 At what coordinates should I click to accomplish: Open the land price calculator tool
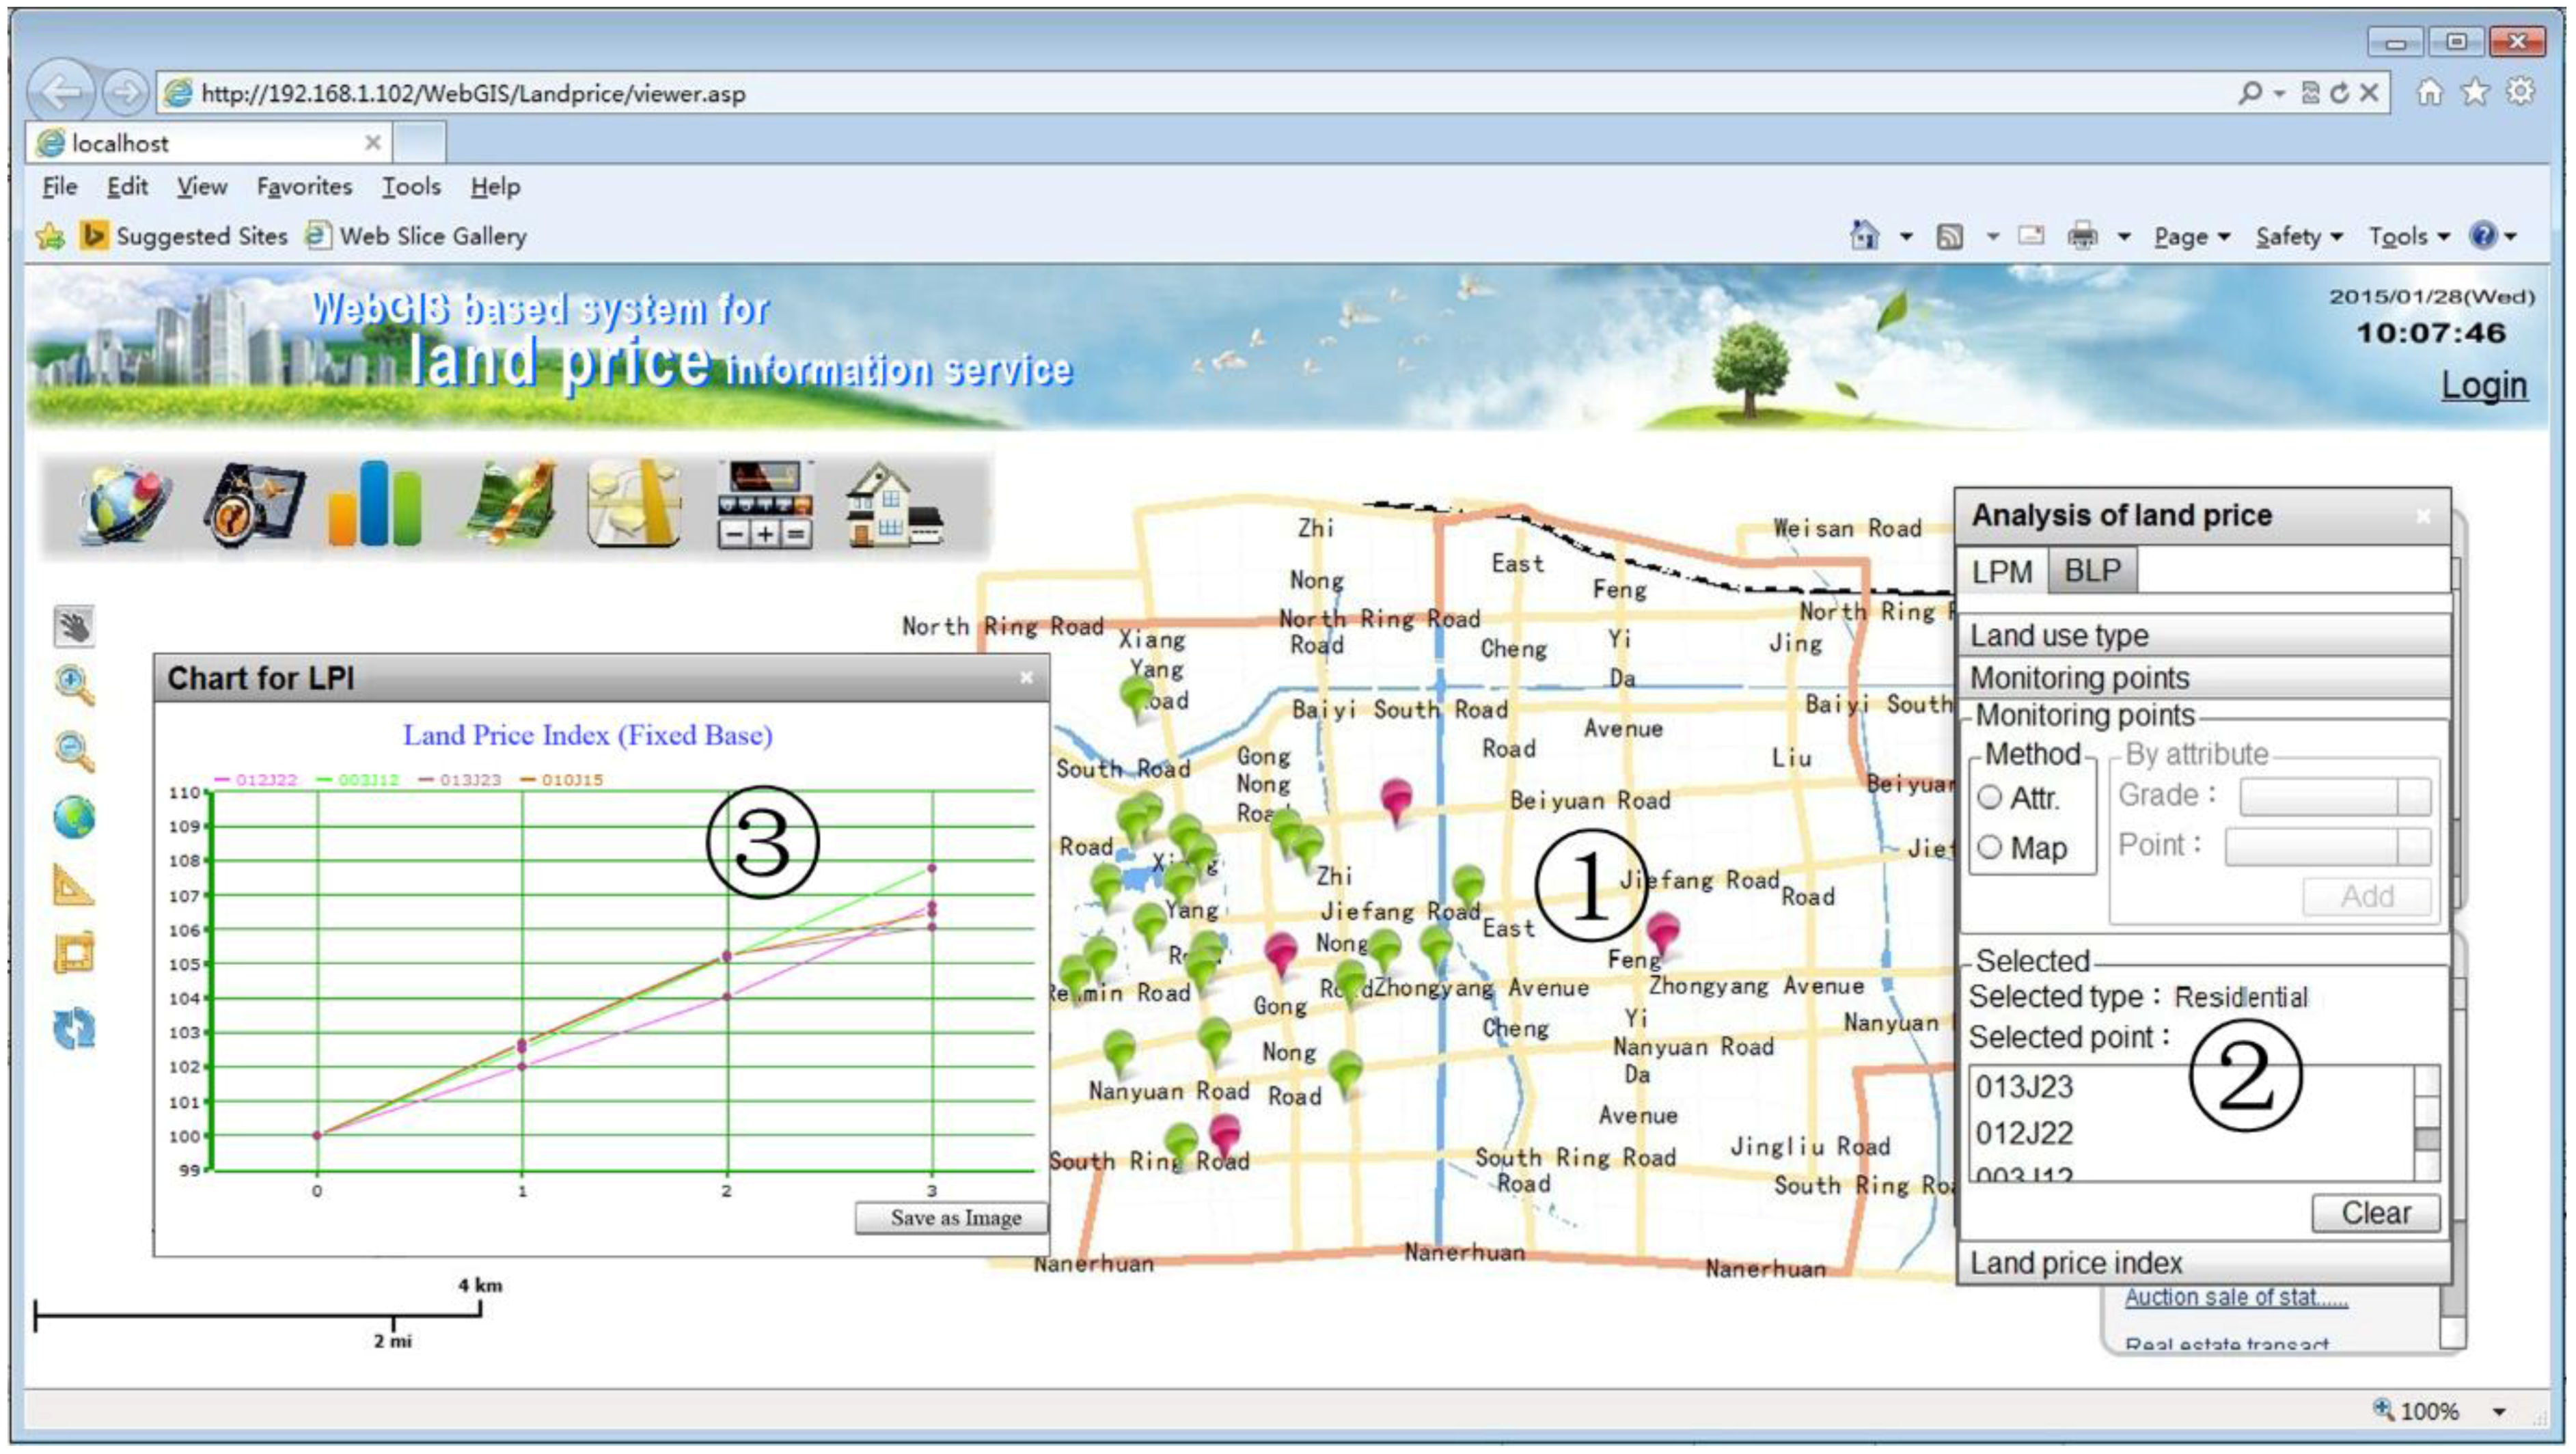click(x=765, y=505)
